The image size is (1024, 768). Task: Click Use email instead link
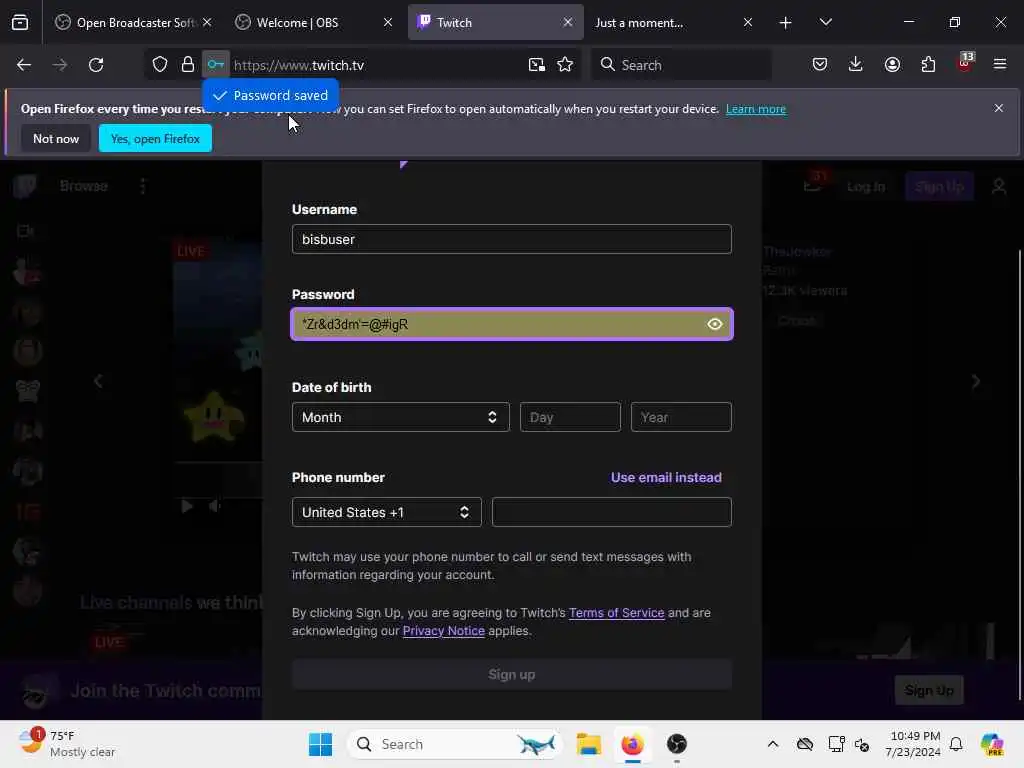[x=666, y=477]
